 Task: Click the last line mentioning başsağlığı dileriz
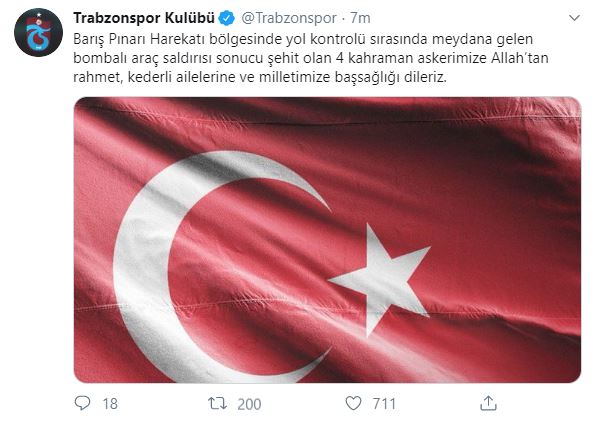[x=260, y=77]
